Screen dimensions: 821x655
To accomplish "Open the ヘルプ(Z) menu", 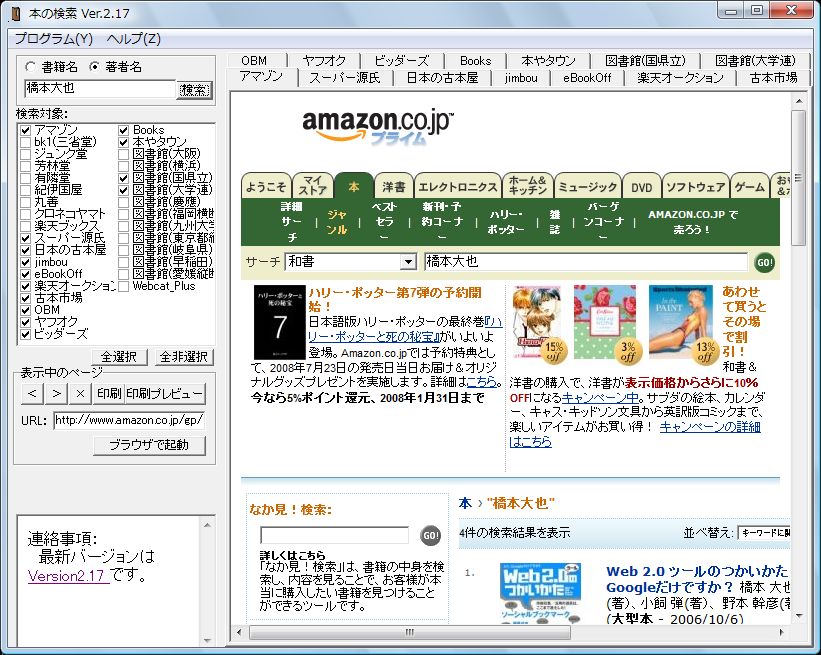I will [x=134, y=39].
